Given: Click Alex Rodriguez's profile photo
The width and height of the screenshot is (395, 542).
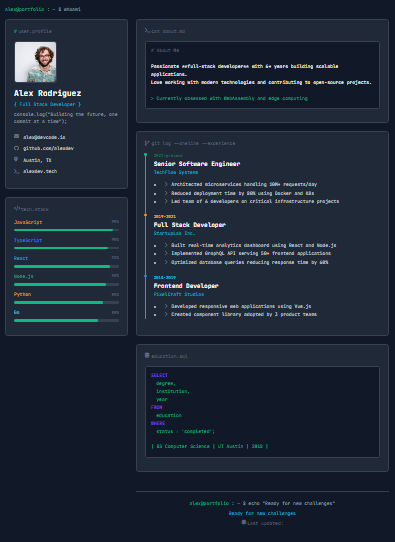Looking at the screenshot, I should [35, 62].
